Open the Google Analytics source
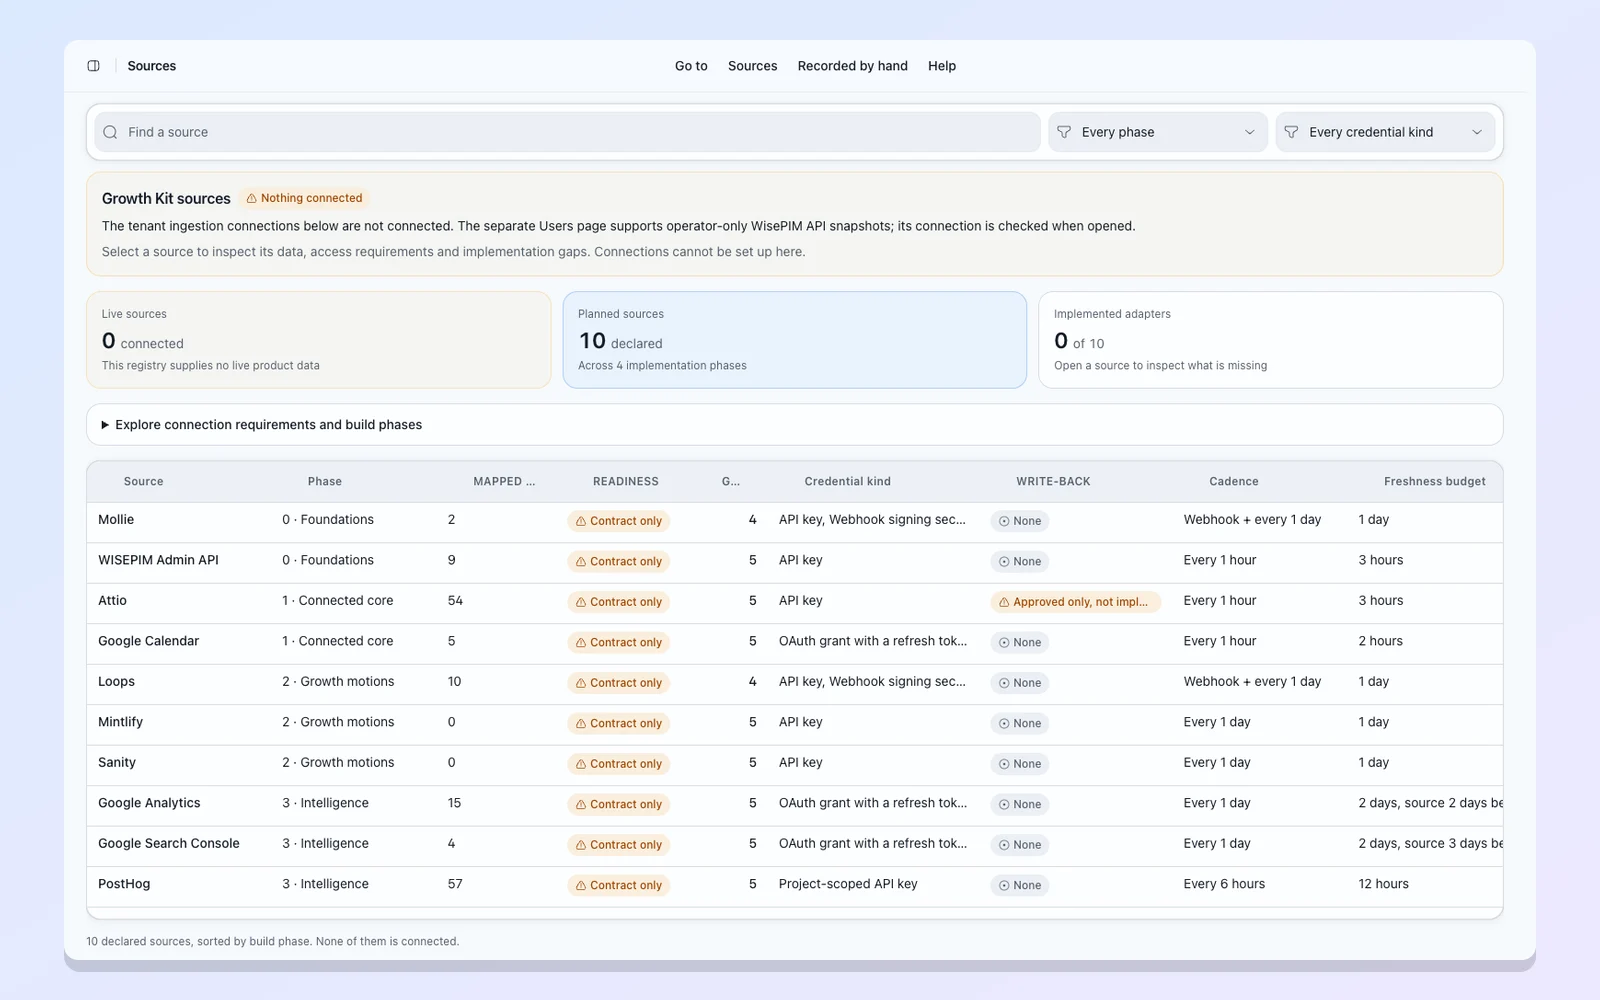 [x=794, y=804]
